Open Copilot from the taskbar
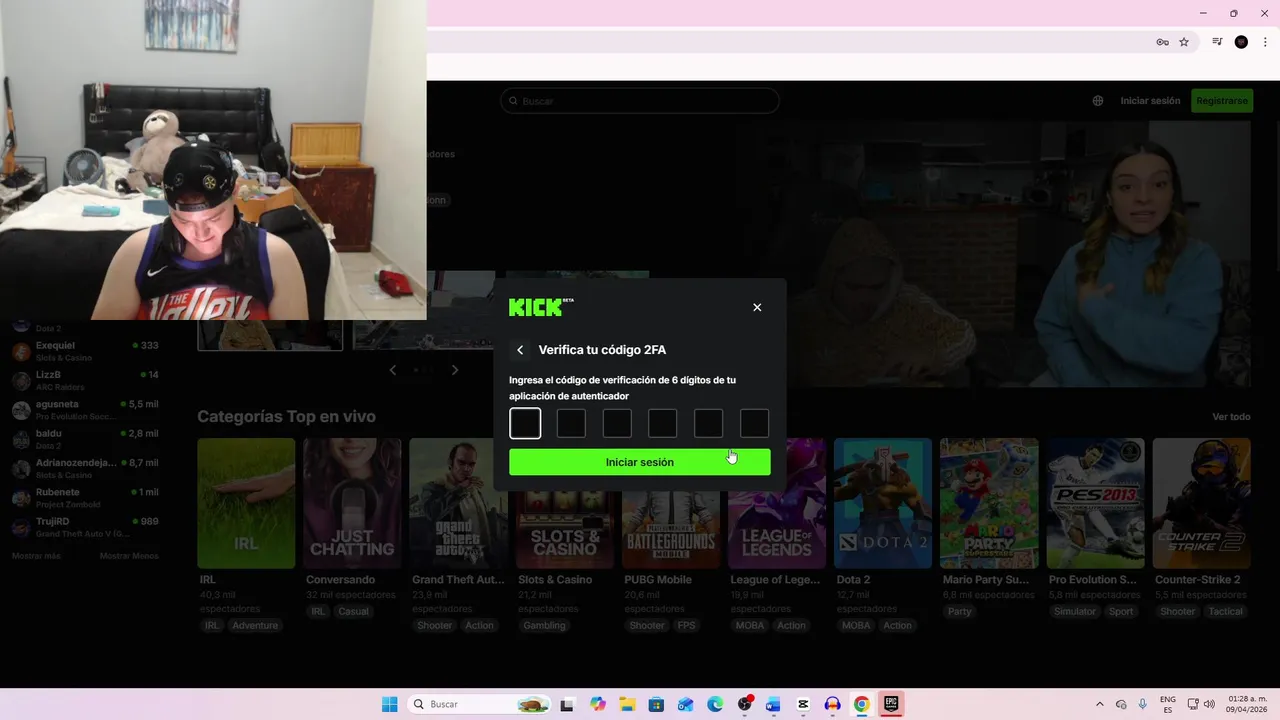The image size is (1280, 720). (598, 704)
